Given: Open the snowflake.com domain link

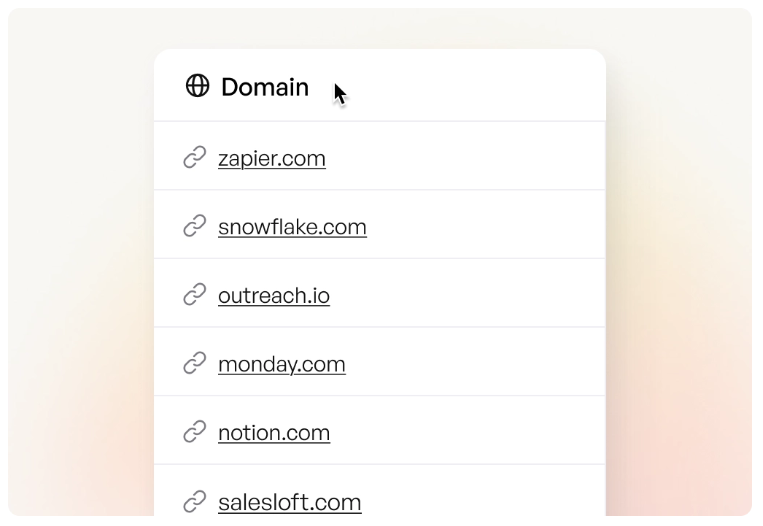Looking at the screenshot, I should [x=292, y=227].
